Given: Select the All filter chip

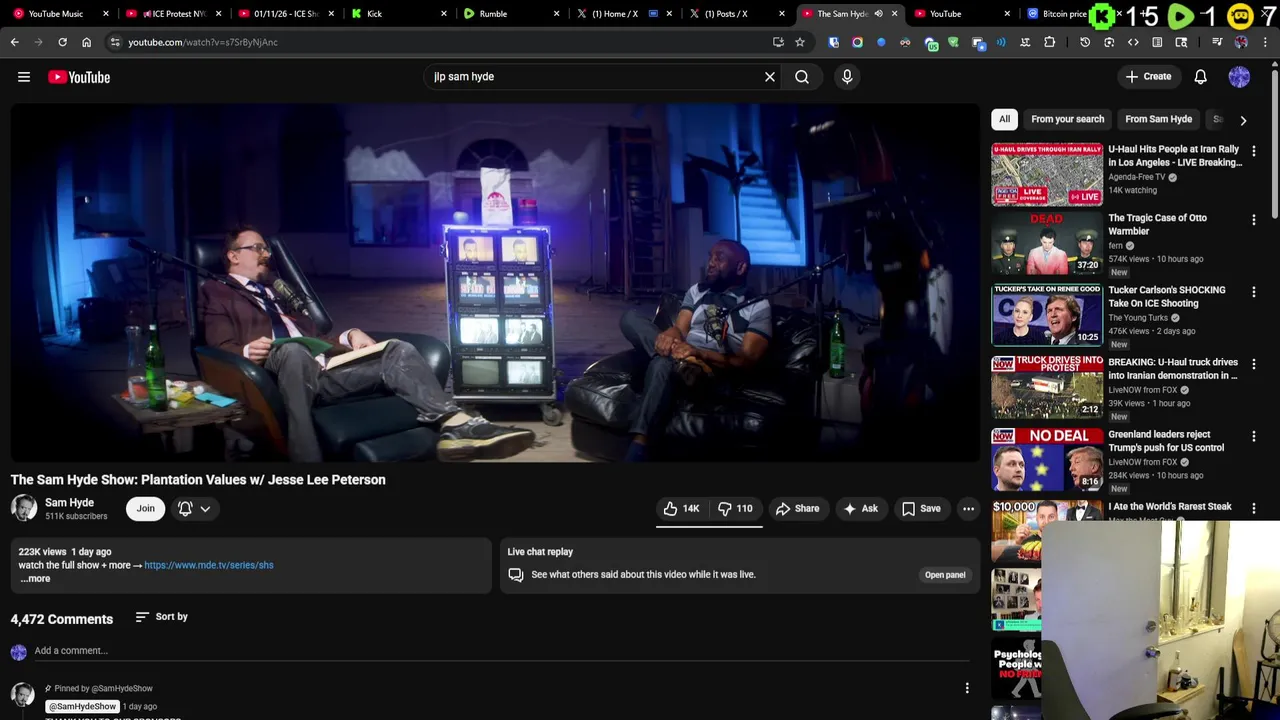Looking at the screenshot, I should click(x=1004, y=119).
